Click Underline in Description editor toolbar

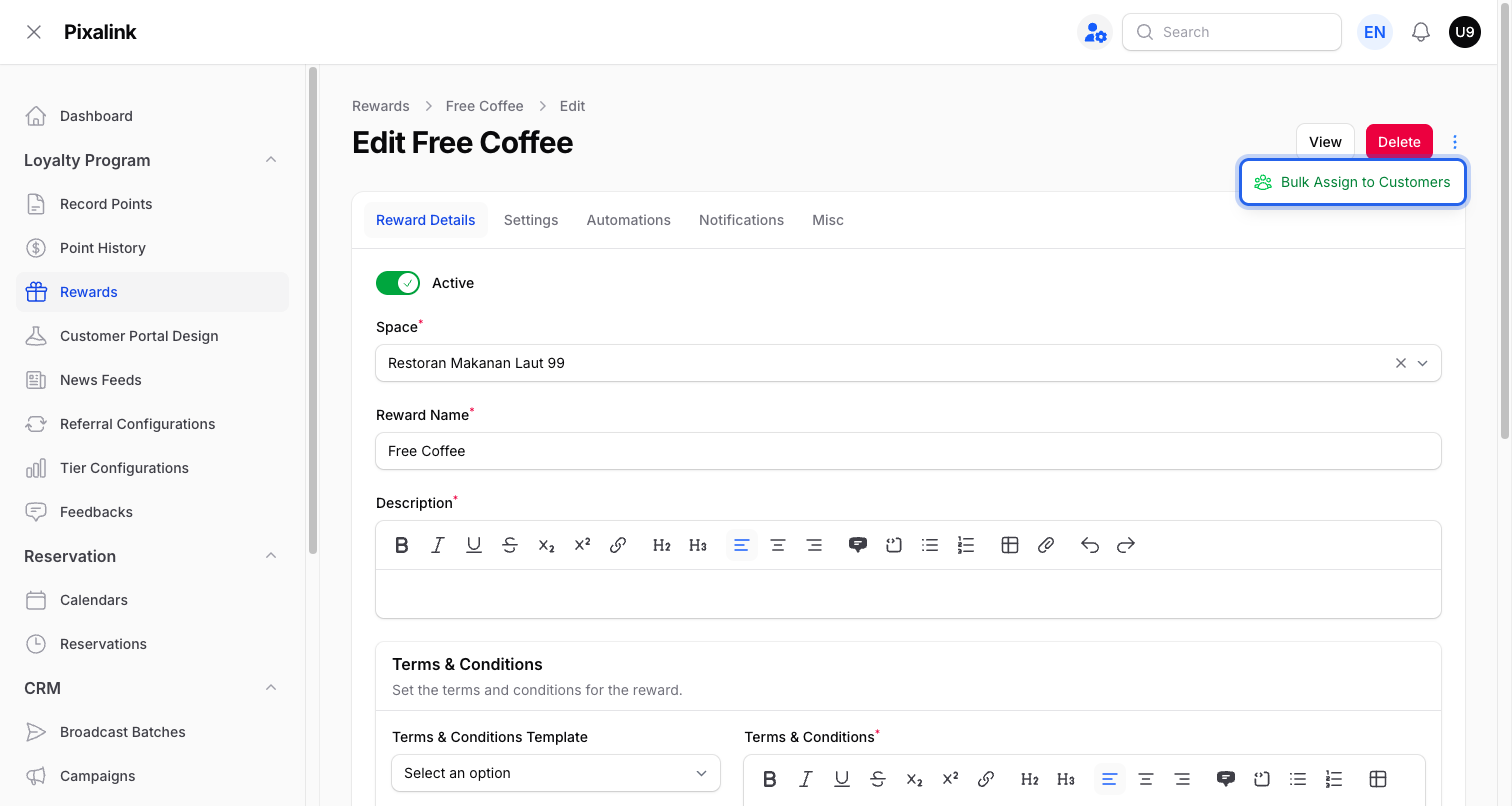pyautogui.click(x=474, y=545)
